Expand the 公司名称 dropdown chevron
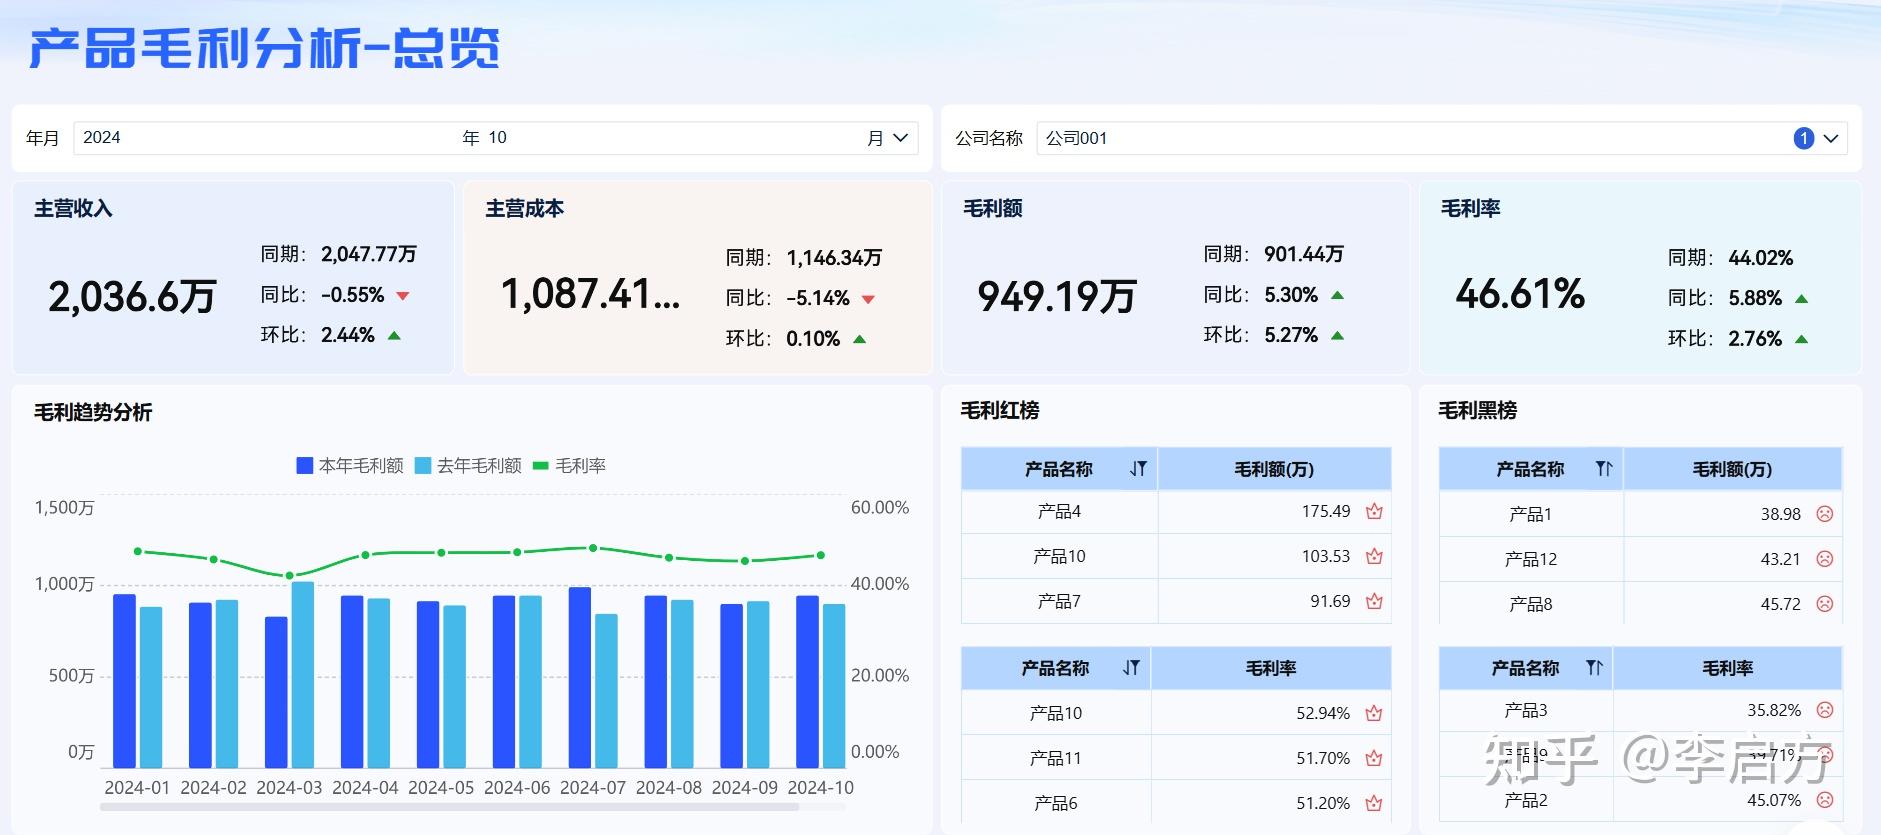The image size is (1881, 835). pos(1831,139)
